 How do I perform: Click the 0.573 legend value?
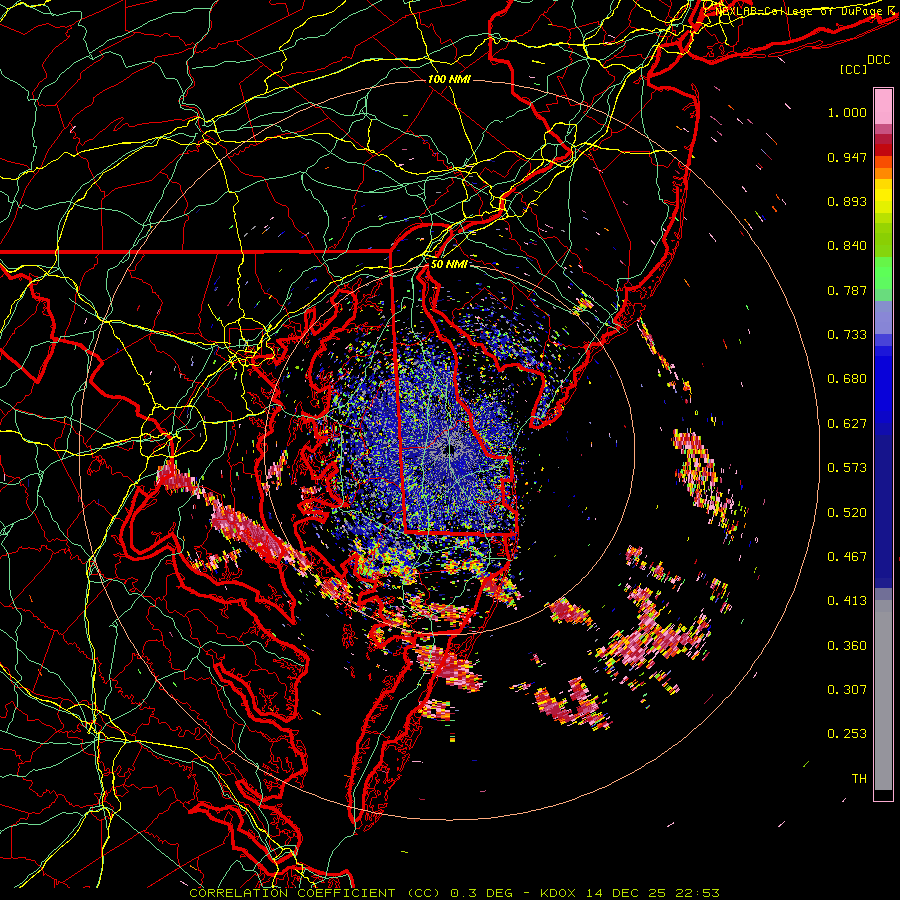847,468
